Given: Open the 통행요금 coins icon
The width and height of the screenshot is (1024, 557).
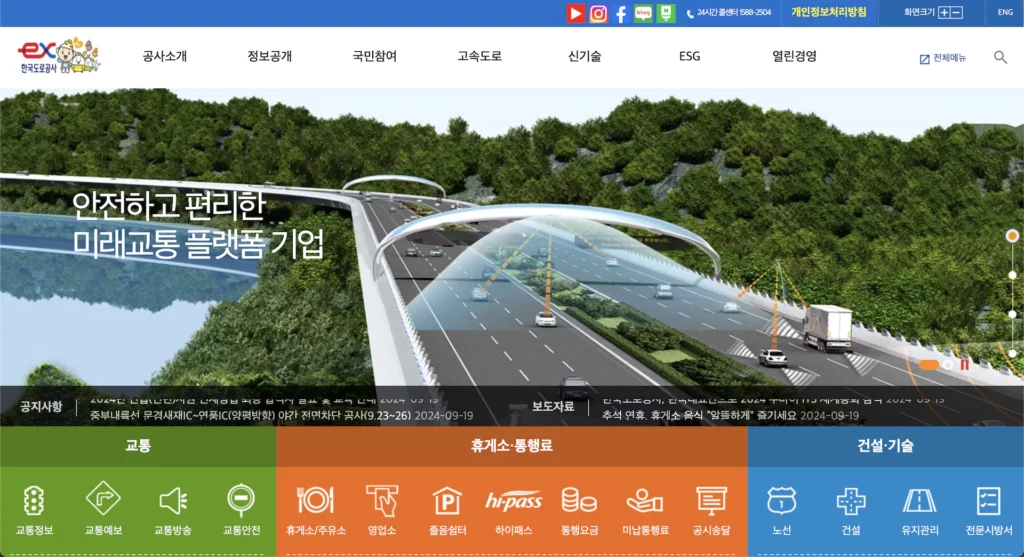Looking at the screenshot, I should click(x=579, y=500).
